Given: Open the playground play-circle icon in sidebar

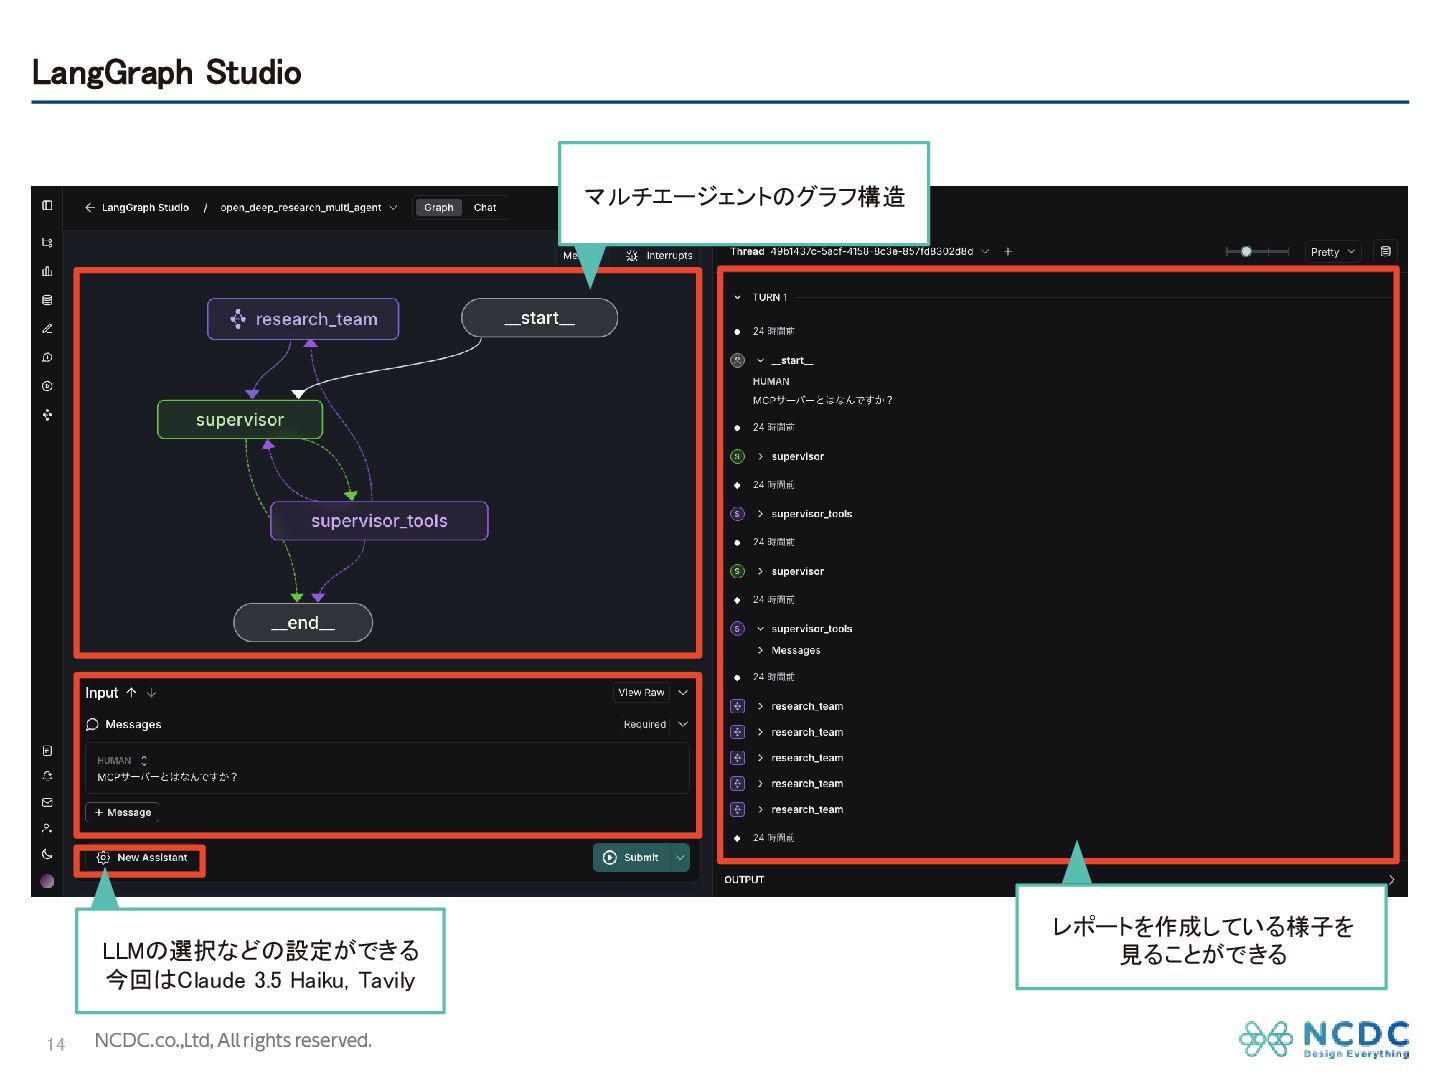Looking at the screenshot, I should [x=47, y=386].
